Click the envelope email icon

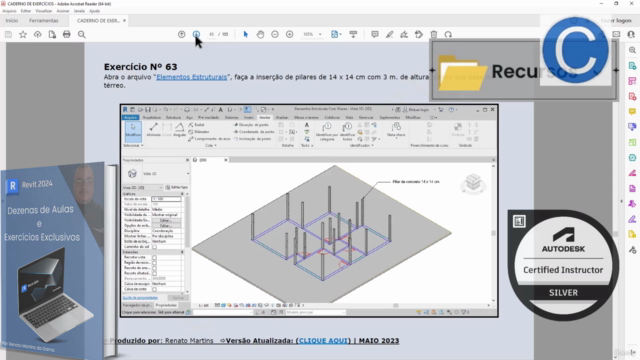[x=616, y=35]
